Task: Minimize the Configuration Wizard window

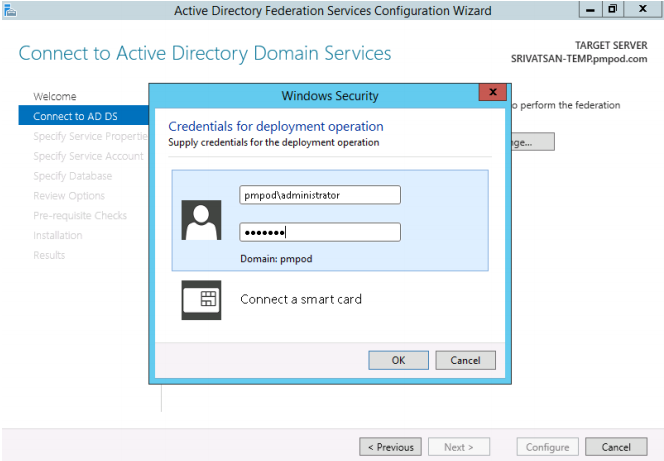Action: (x=590, y=9)
